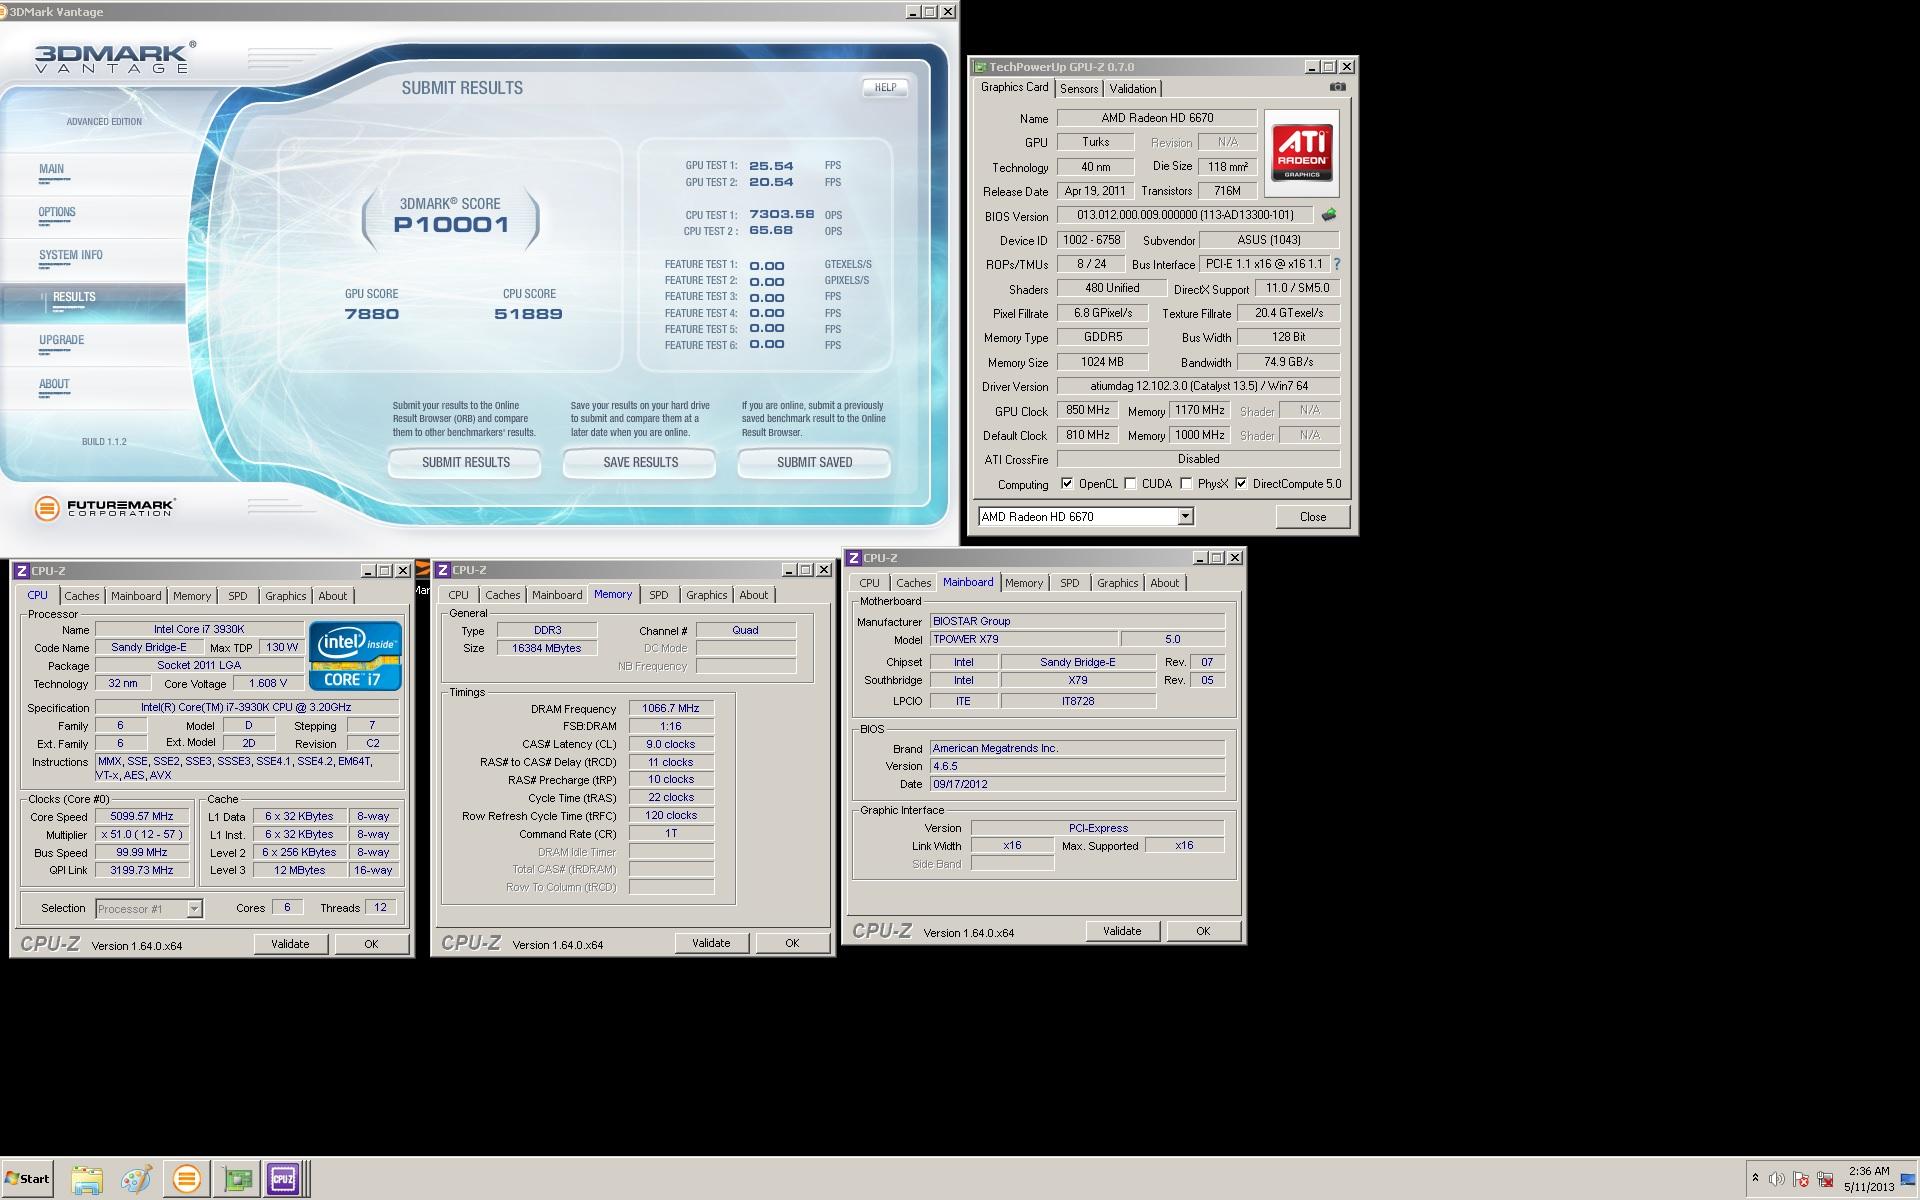Click the volume speaker tray icon
Screen dimensions: 1920x1200
click(x=1777, y=1179)
